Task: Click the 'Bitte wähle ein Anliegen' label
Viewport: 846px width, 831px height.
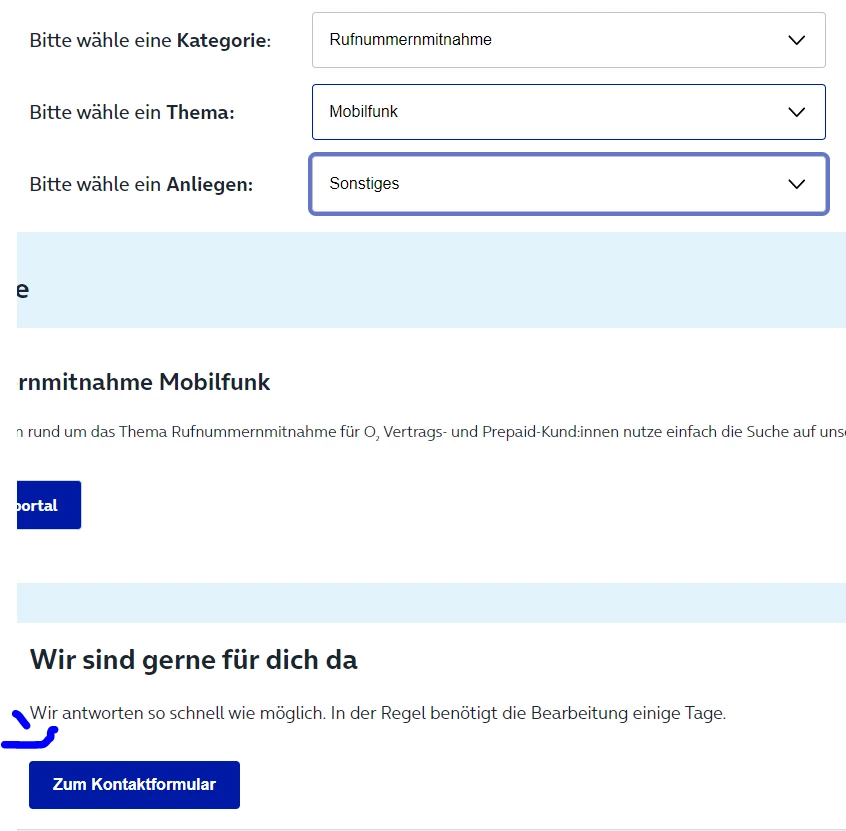Action: pyautogui.click(x=141, y=185)
